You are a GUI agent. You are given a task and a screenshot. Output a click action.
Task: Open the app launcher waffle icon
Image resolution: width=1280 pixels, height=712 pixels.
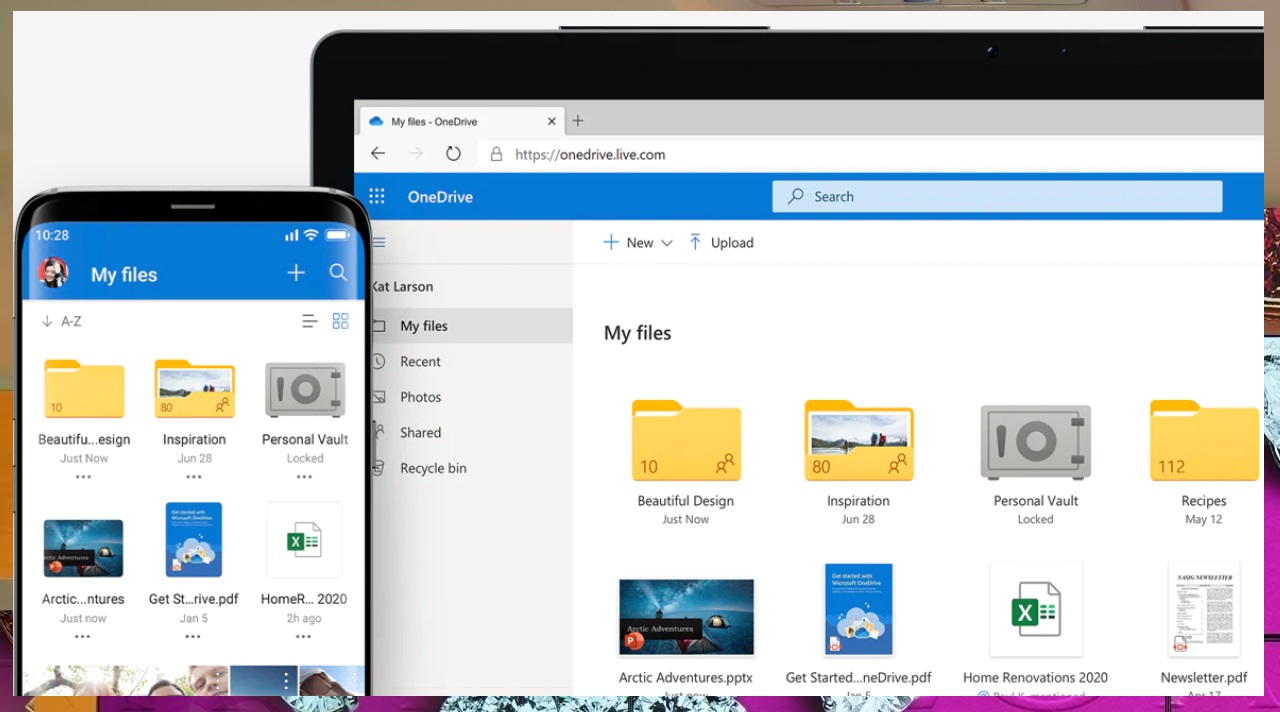(377, 197)
